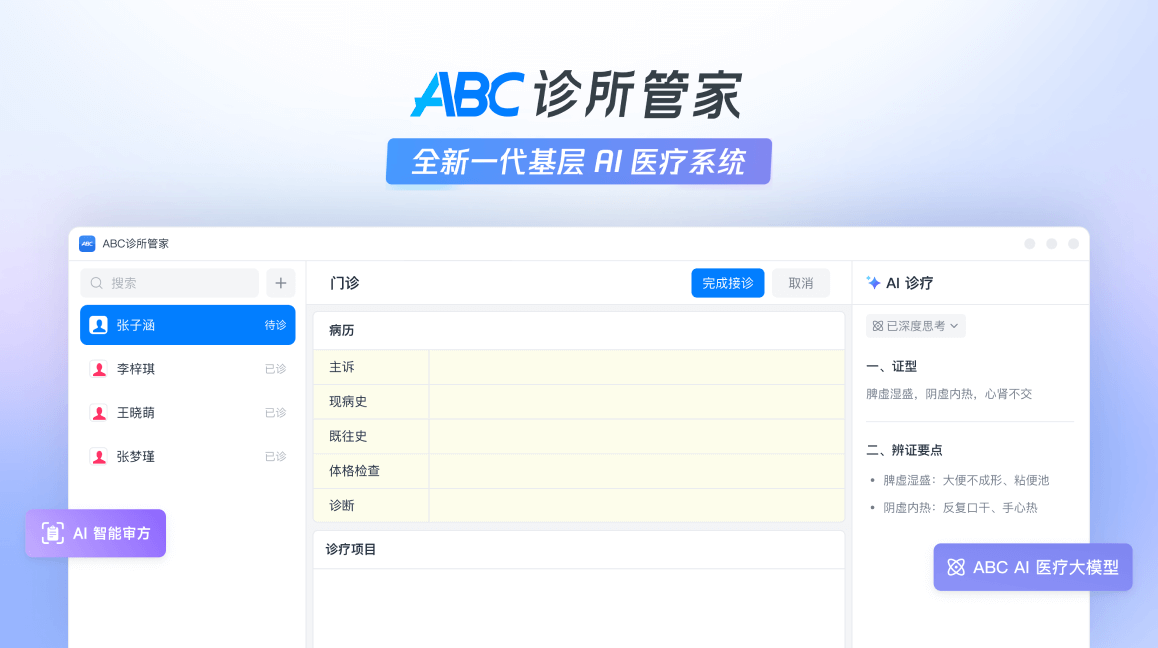Click the AI 诊疗 sparkle icon

873,283
